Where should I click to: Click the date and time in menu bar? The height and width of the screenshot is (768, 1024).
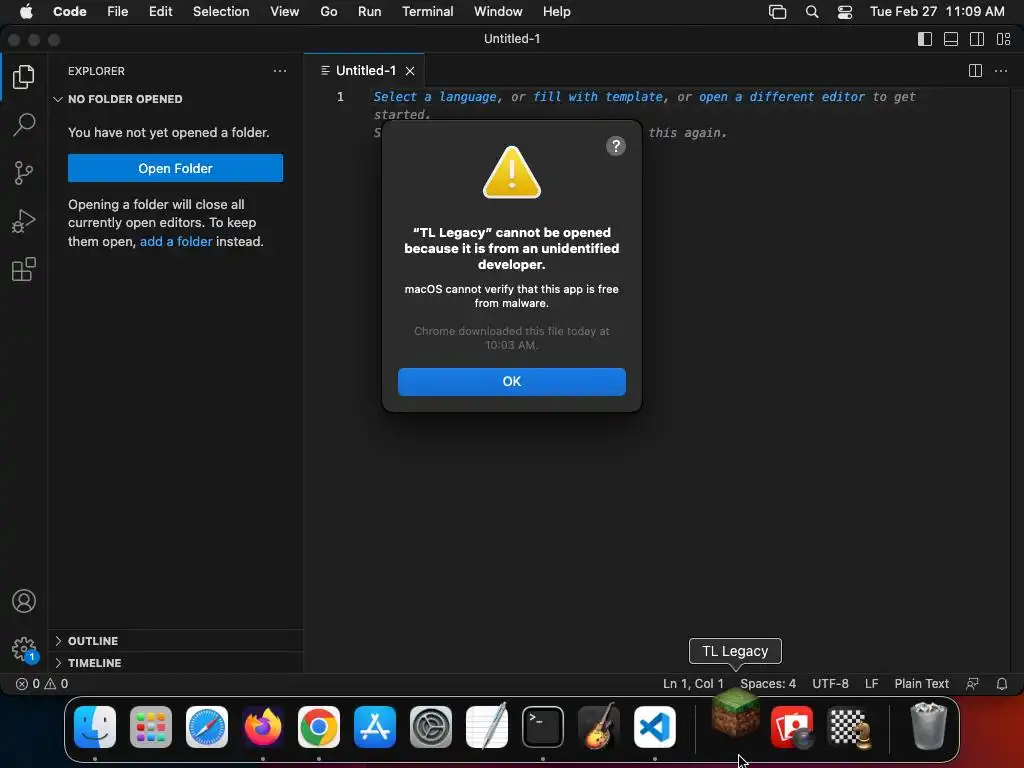coord(936,12)
